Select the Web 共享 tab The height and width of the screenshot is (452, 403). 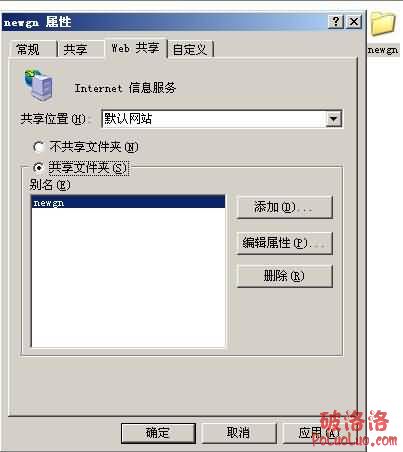tap(136, 48)
